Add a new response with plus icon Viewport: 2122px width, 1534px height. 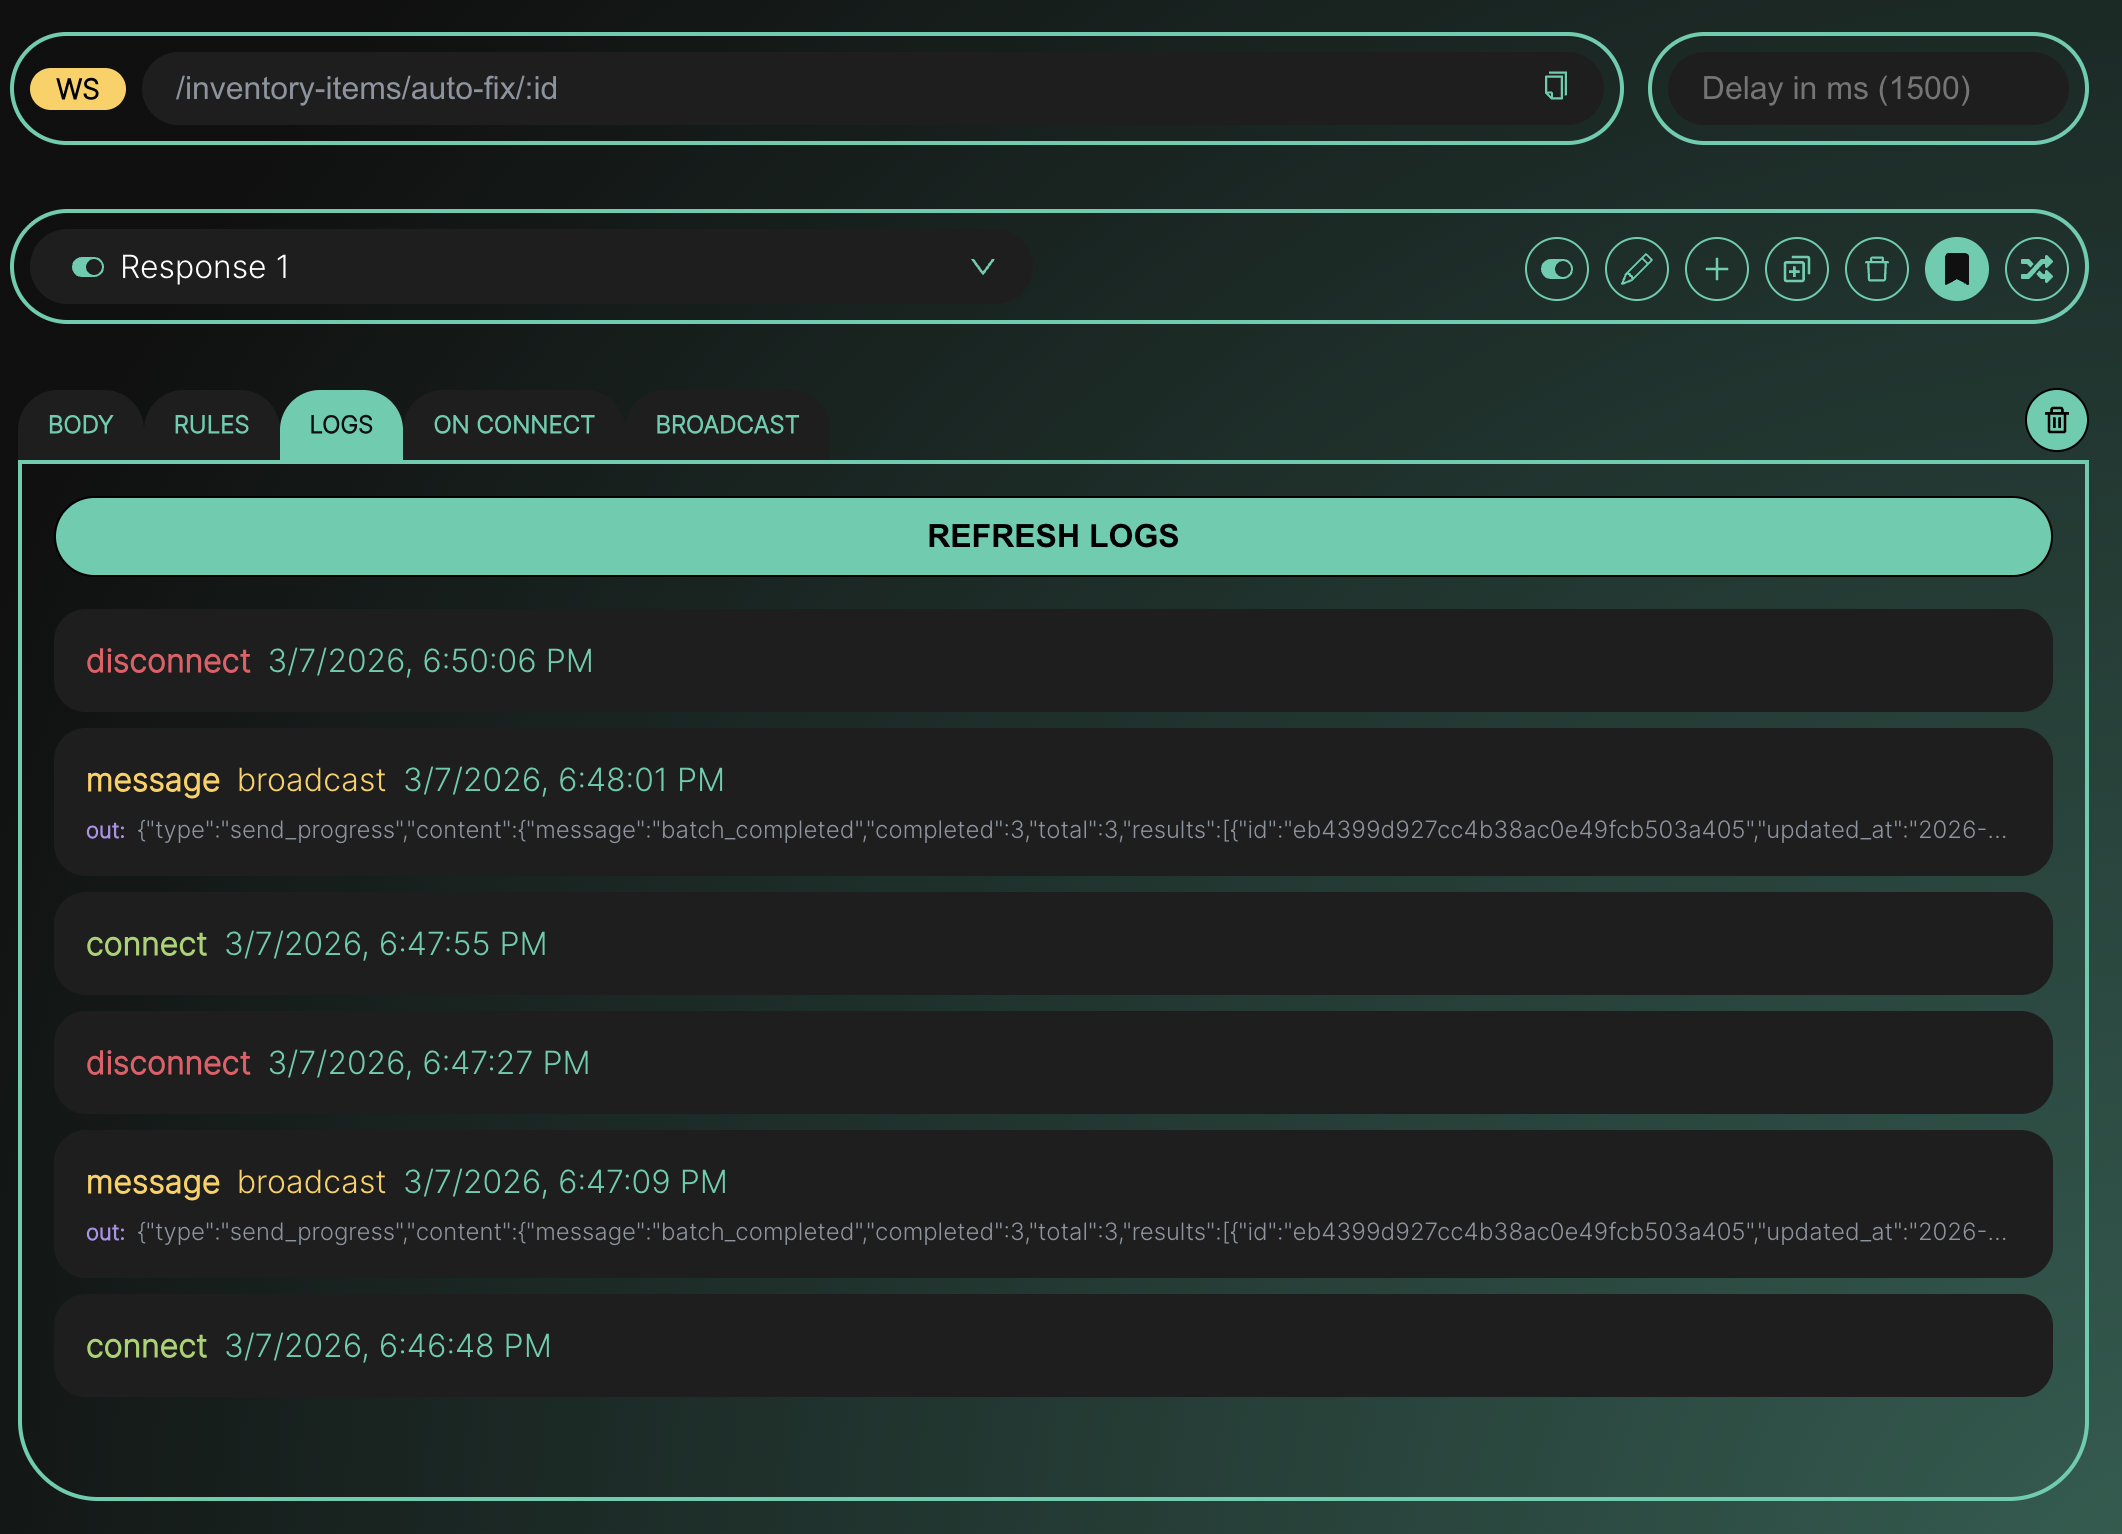[x=1716, y=269]
